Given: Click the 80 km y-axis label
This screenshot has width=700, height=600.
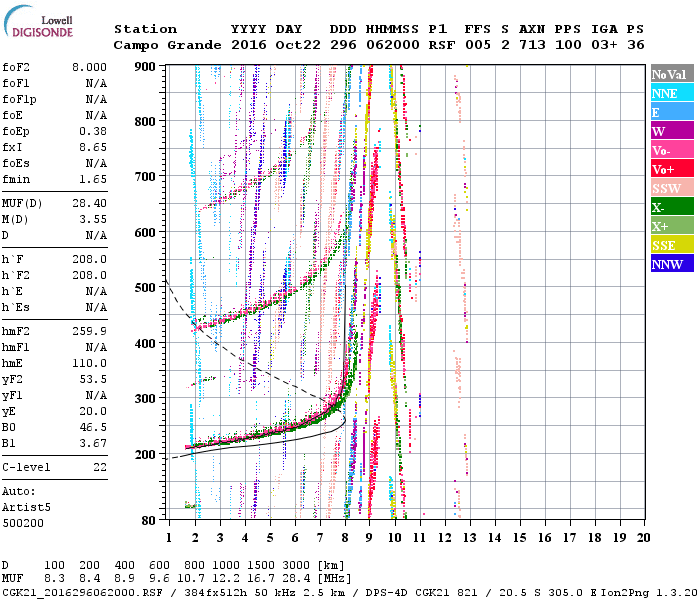Looking at the screenshot, I should [x=149, y=520].
